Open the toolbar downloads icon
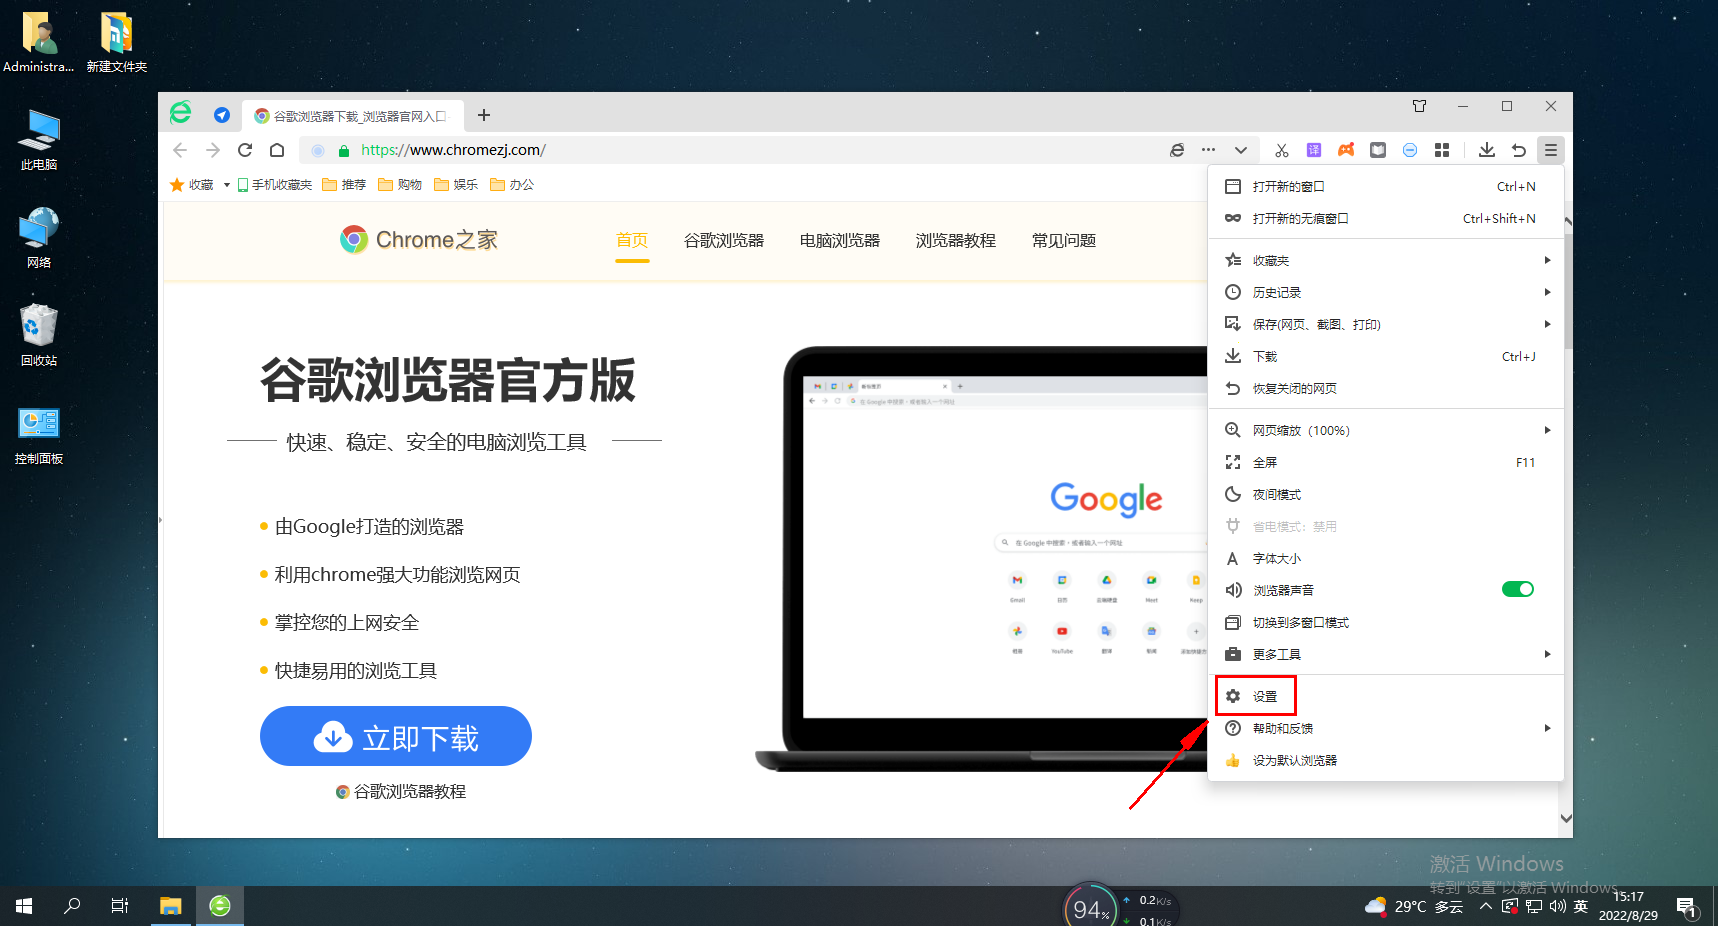1718x926 pixels. coord(1487,150)
